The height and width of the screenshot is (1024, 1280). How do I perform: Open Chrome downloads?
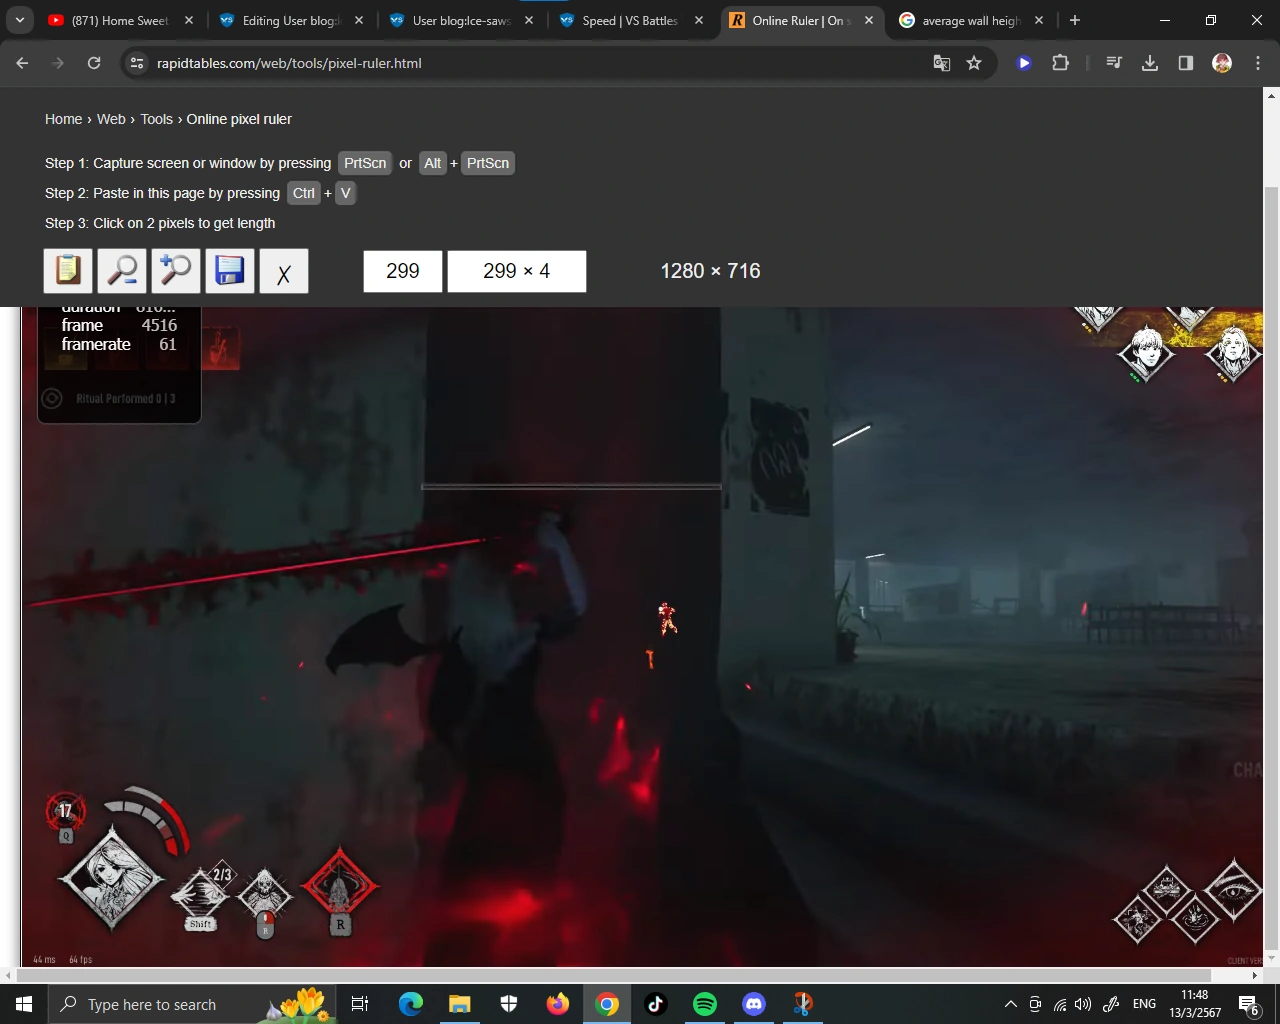(x=1150, y=63)
